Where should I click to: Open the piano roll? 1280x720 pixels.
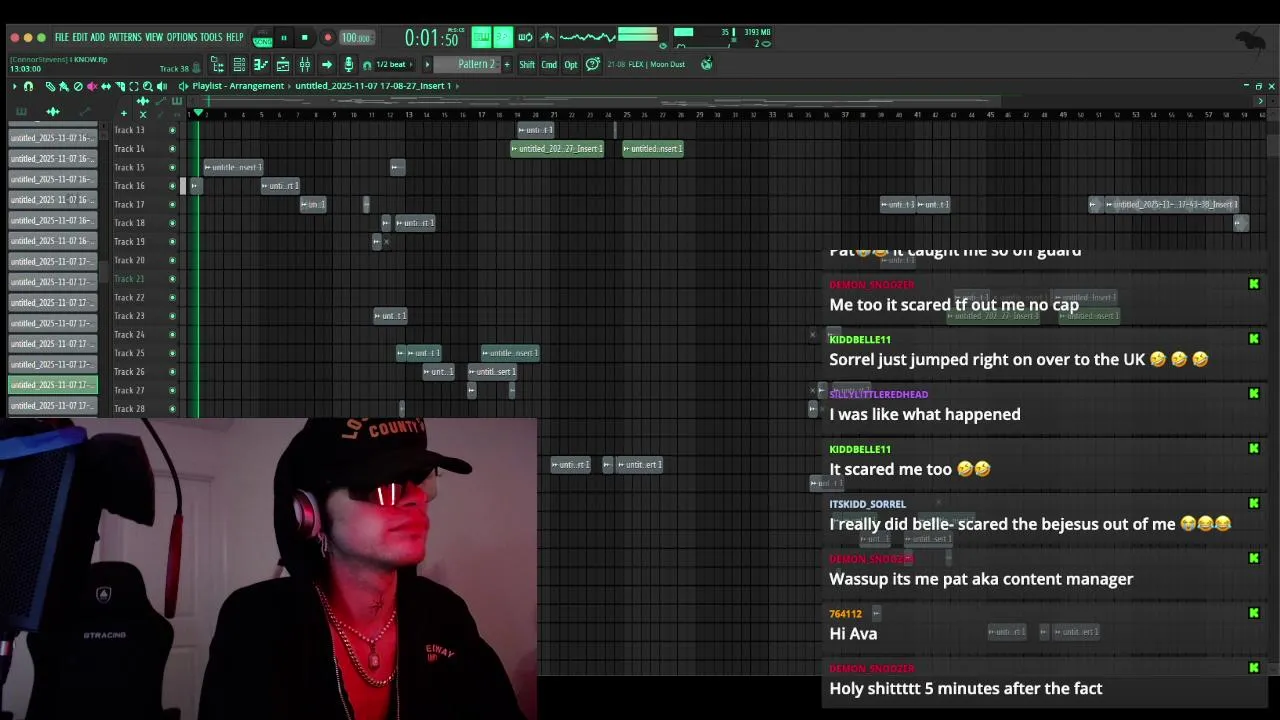tap(261, 64)
